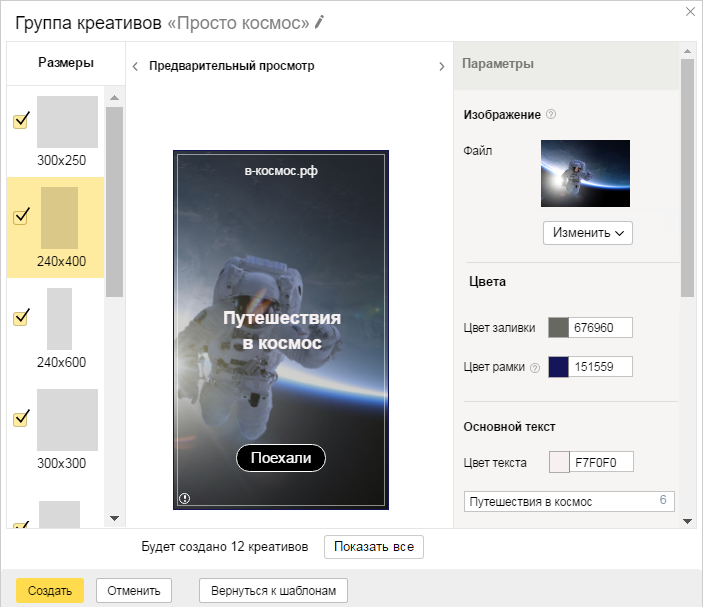Image resolution: width=703 pixels, height=607 pixels.
Task: Open the Изменить dropdown for image file
Action: click(x=588, y=233)
